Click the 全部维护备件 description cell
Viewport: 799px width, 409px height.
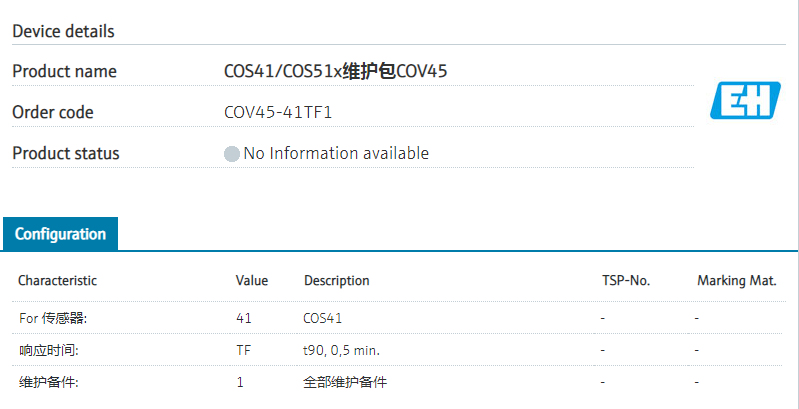(345, 382)
